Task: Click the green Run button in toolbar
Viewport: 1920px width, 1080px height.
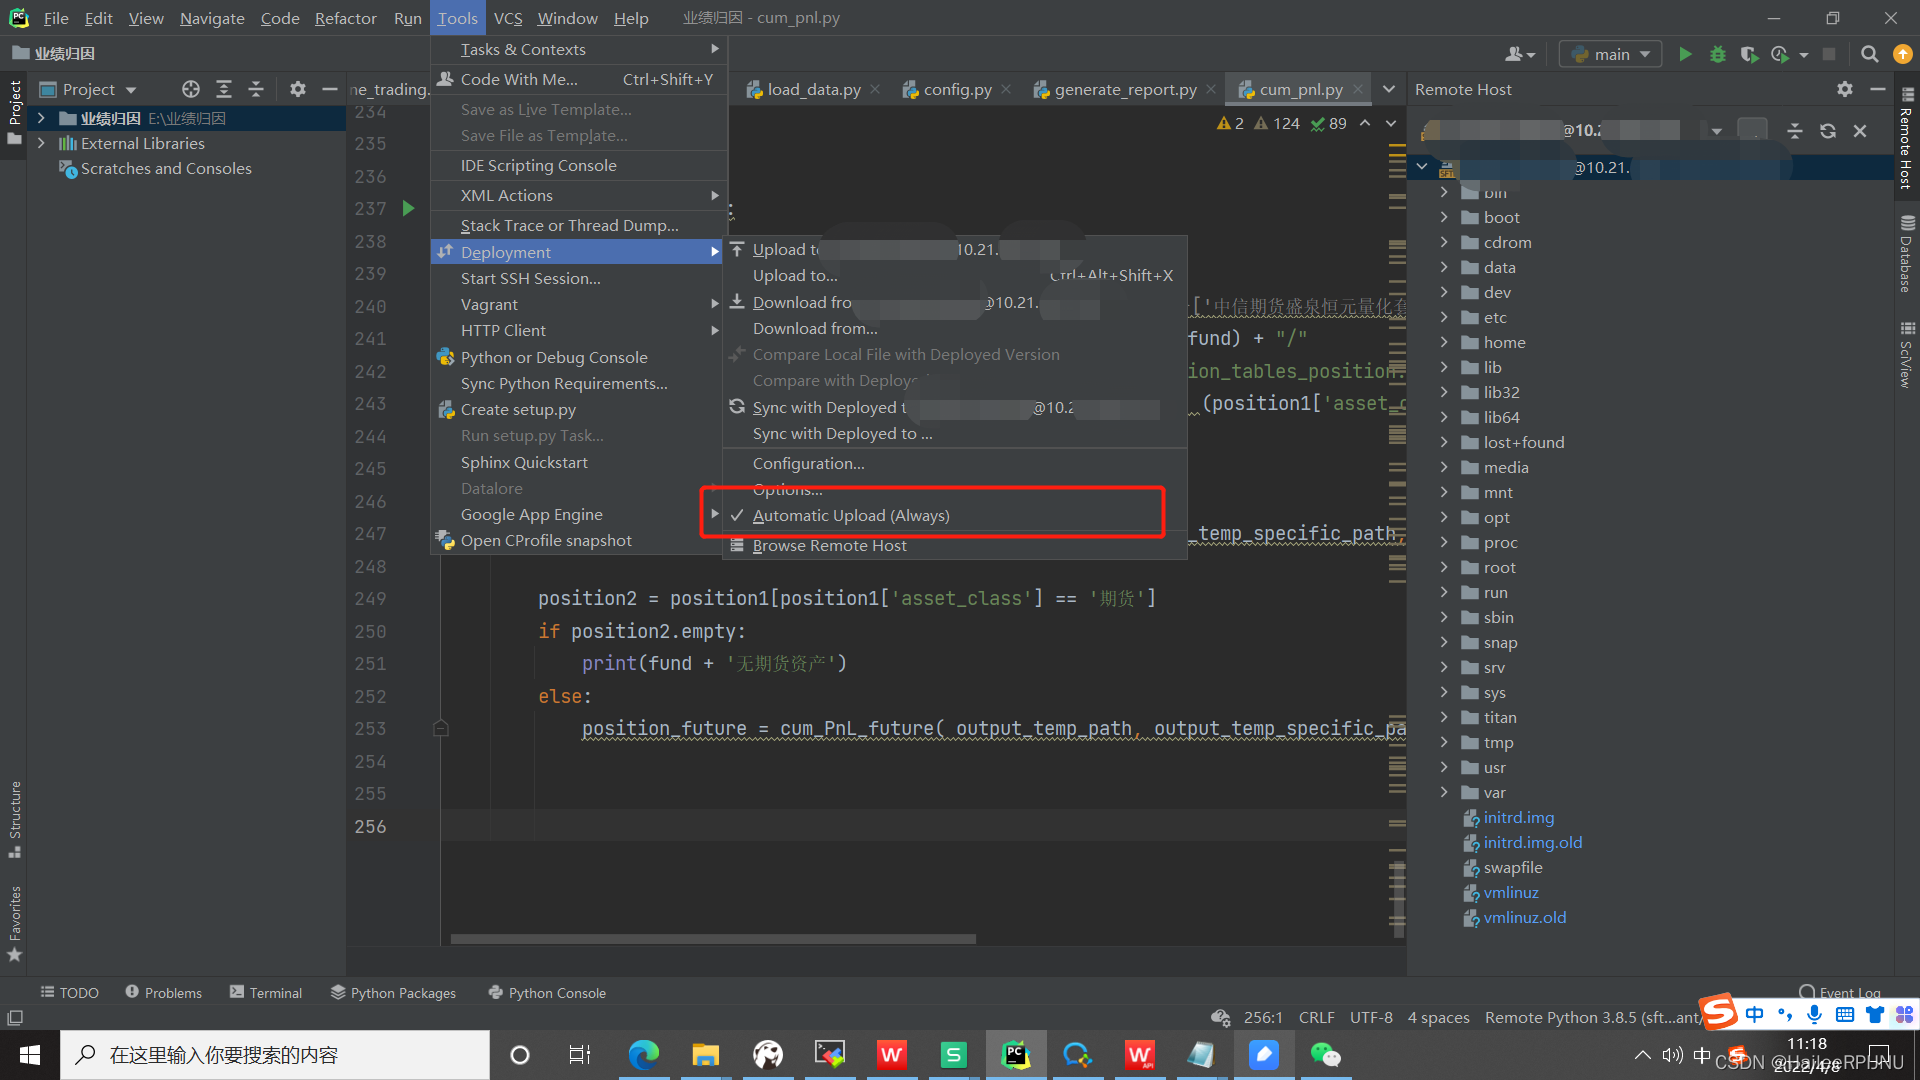Action: [x=1685, y=54]
